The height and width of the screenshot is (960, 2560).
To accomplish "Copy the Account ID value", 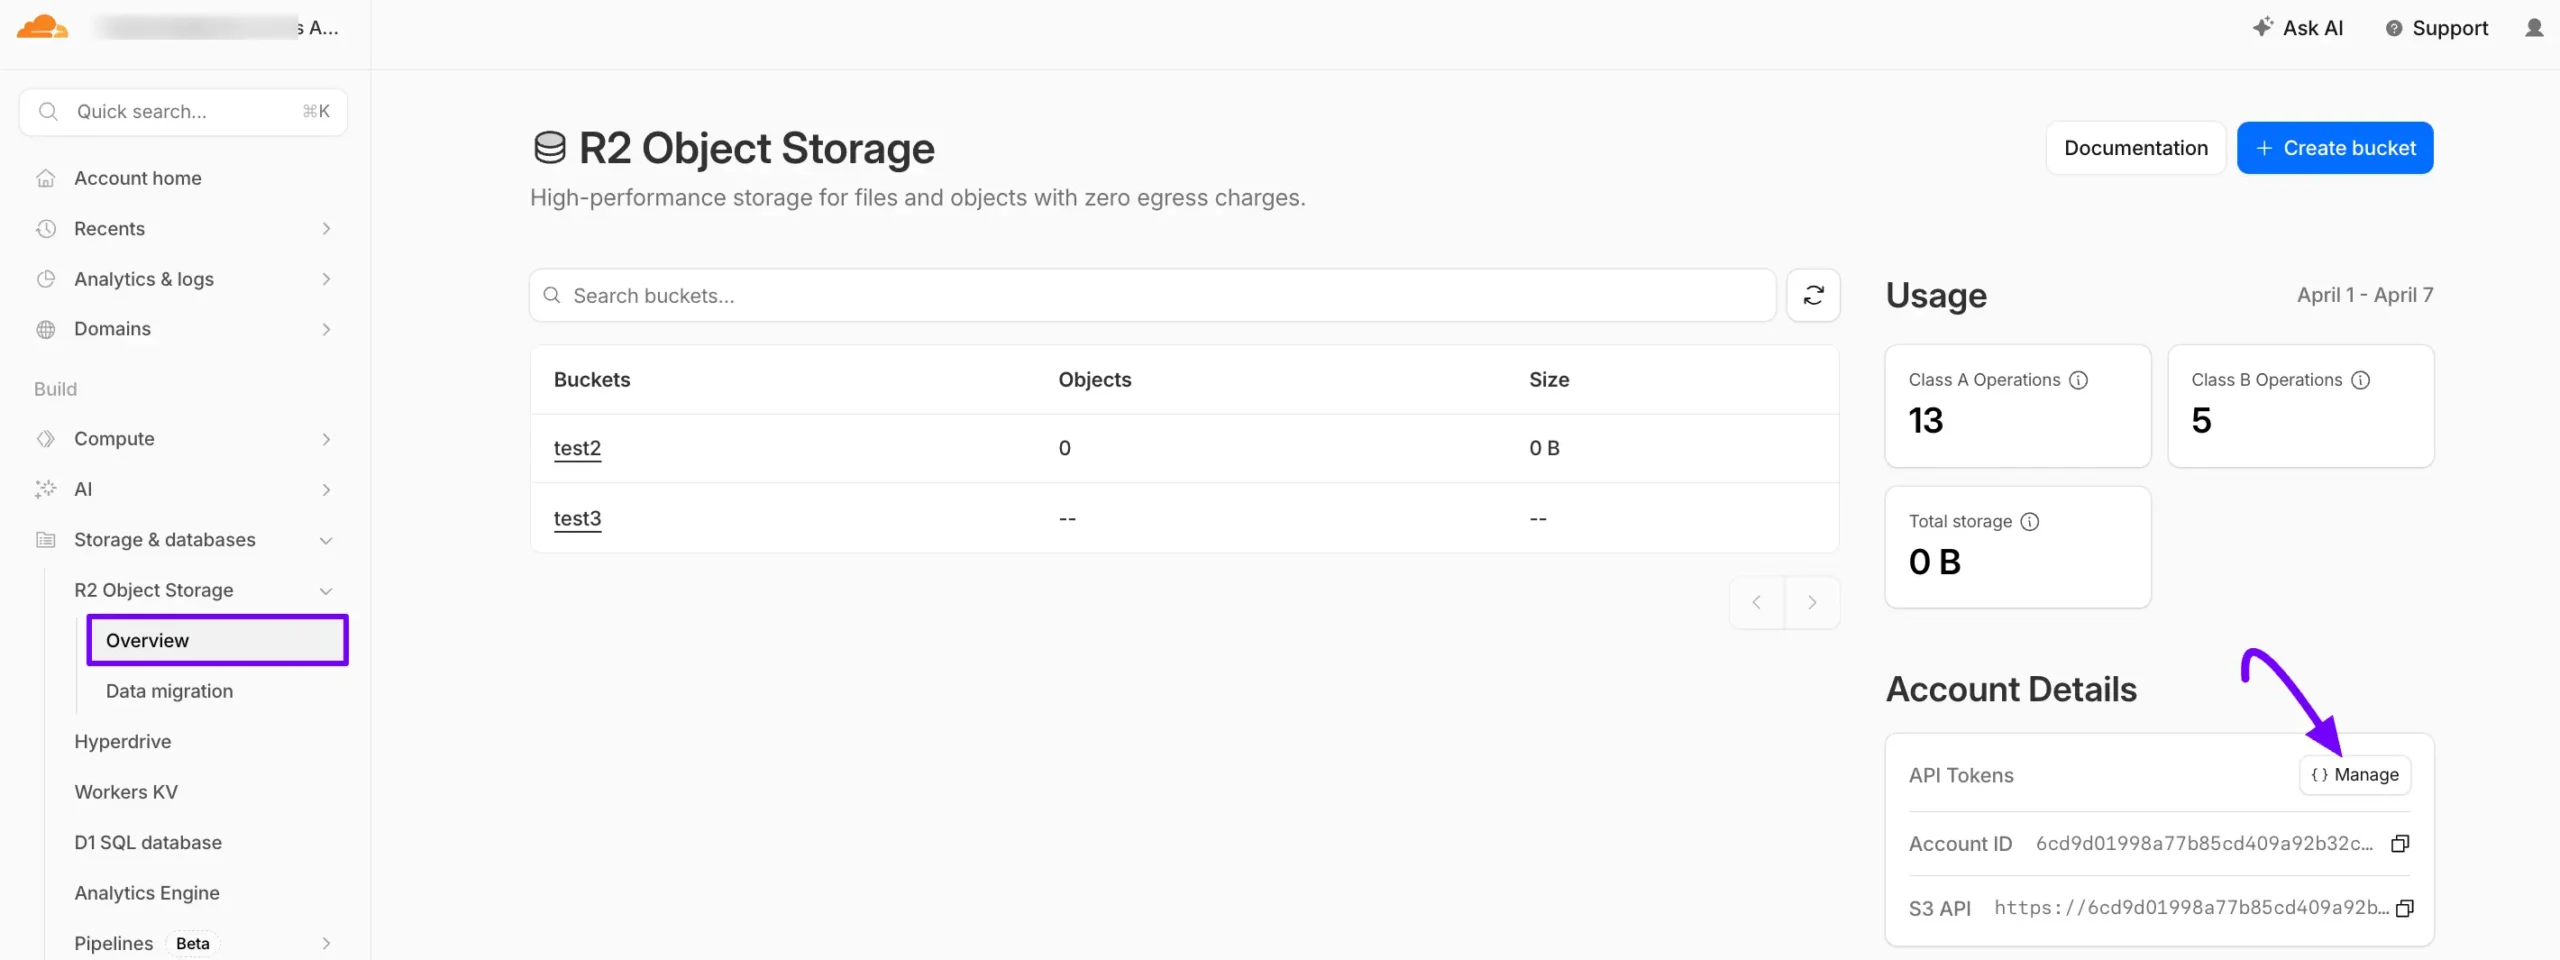I will tap(2400, 843).
